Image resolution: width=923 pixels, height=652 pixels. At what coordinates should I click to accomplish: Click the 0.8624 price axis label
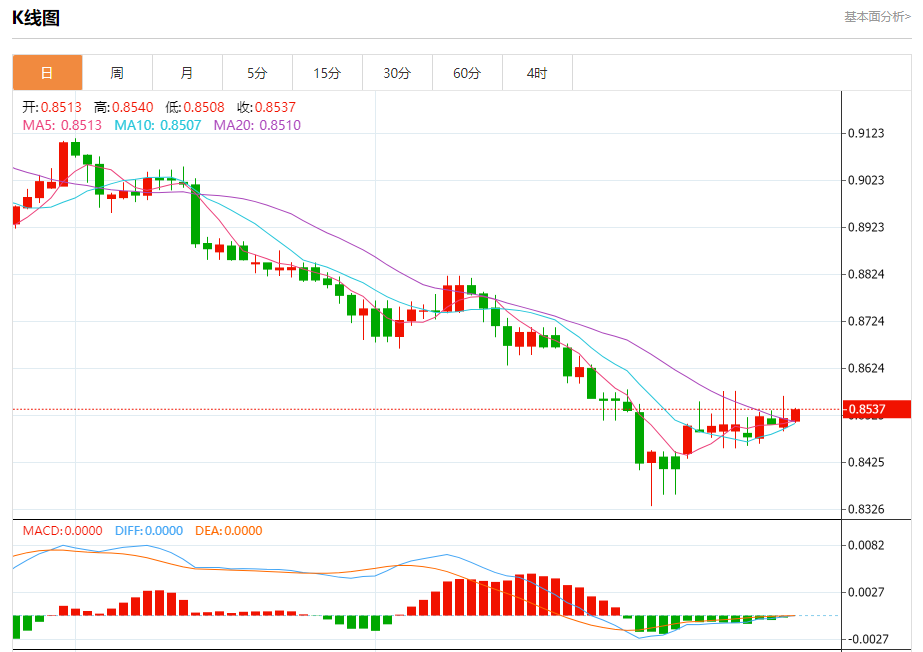[866, 368]
